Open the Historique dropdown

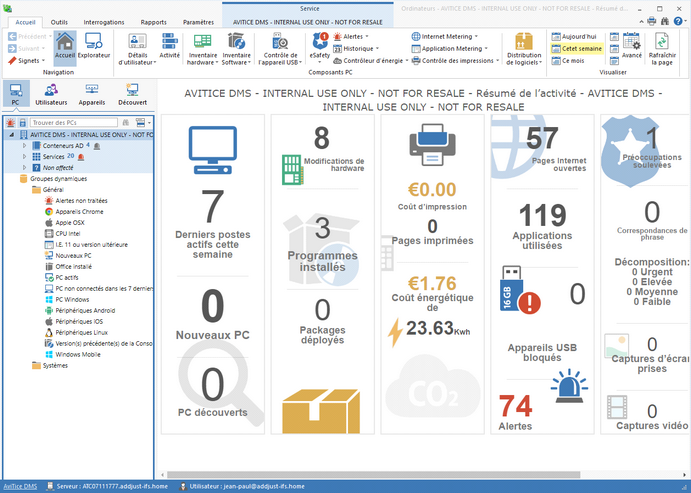[356, 48]
